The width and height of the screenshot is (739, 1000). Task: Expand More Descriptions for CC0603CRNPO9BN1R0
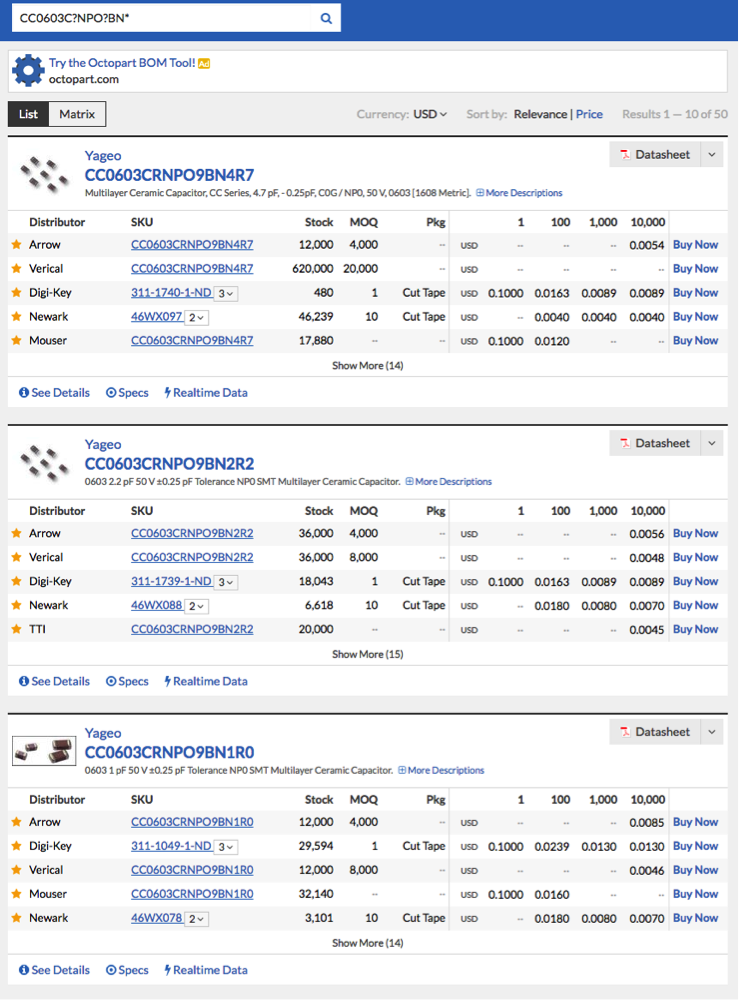pyautogui.click(x=441, y=770)
